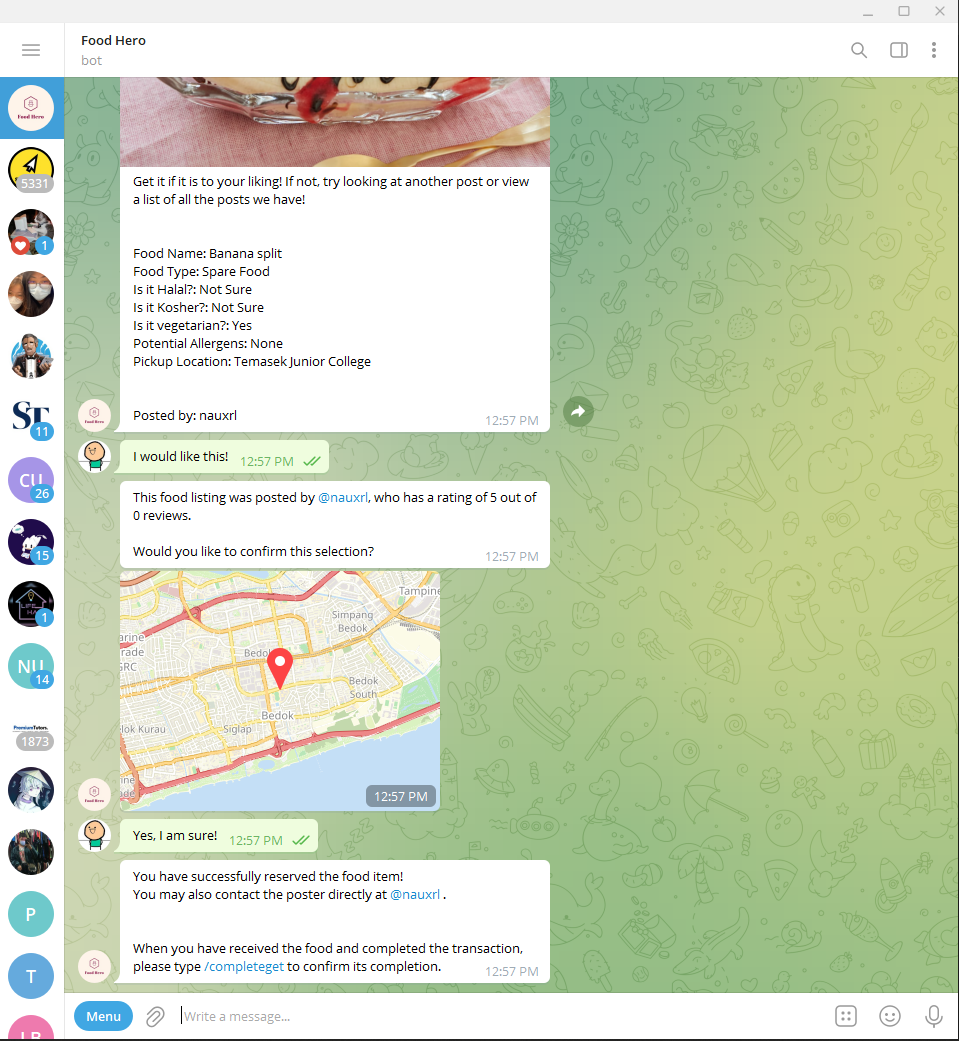Click the 'Food Name: Banana split' line
Image resolution: width=959 pixels, height=1041 pixels.
(x=207, y=254)
